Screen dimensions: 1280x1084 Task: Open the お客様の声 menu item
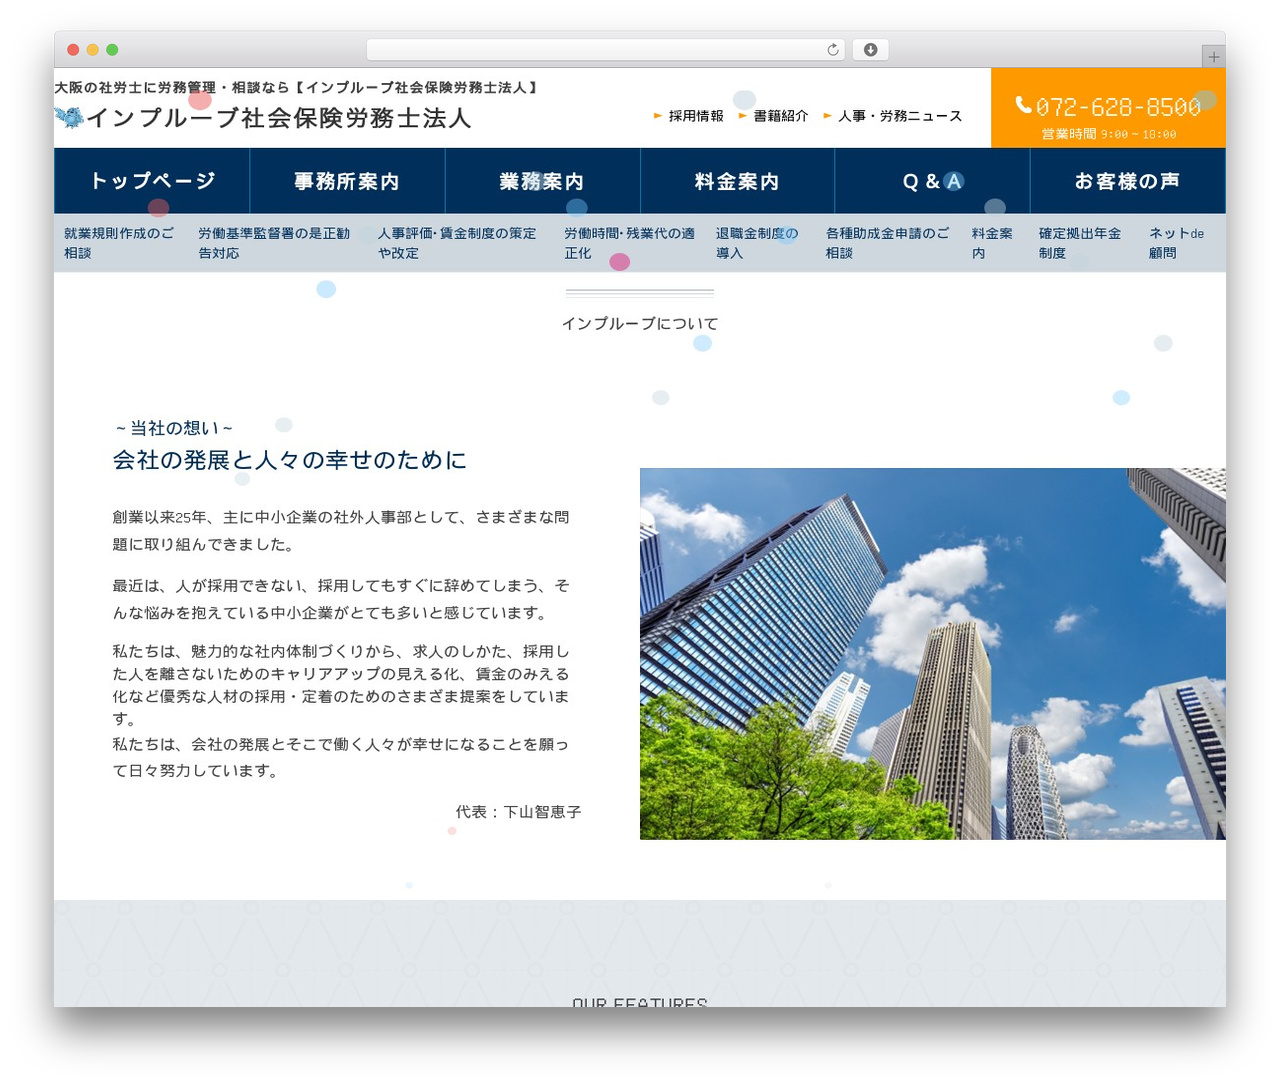(1127, 181)
